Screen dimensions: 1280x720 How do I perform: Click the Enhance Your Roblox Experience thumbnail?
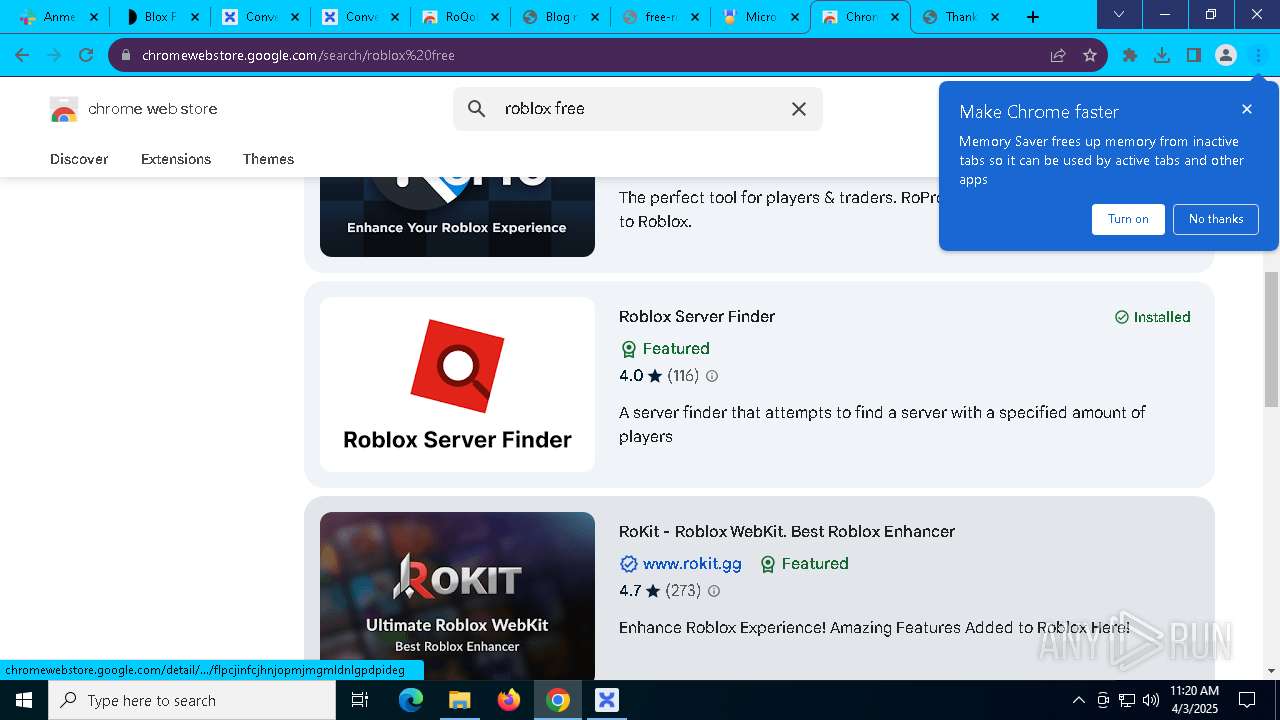pyautogui.click(x=457, y=216)
